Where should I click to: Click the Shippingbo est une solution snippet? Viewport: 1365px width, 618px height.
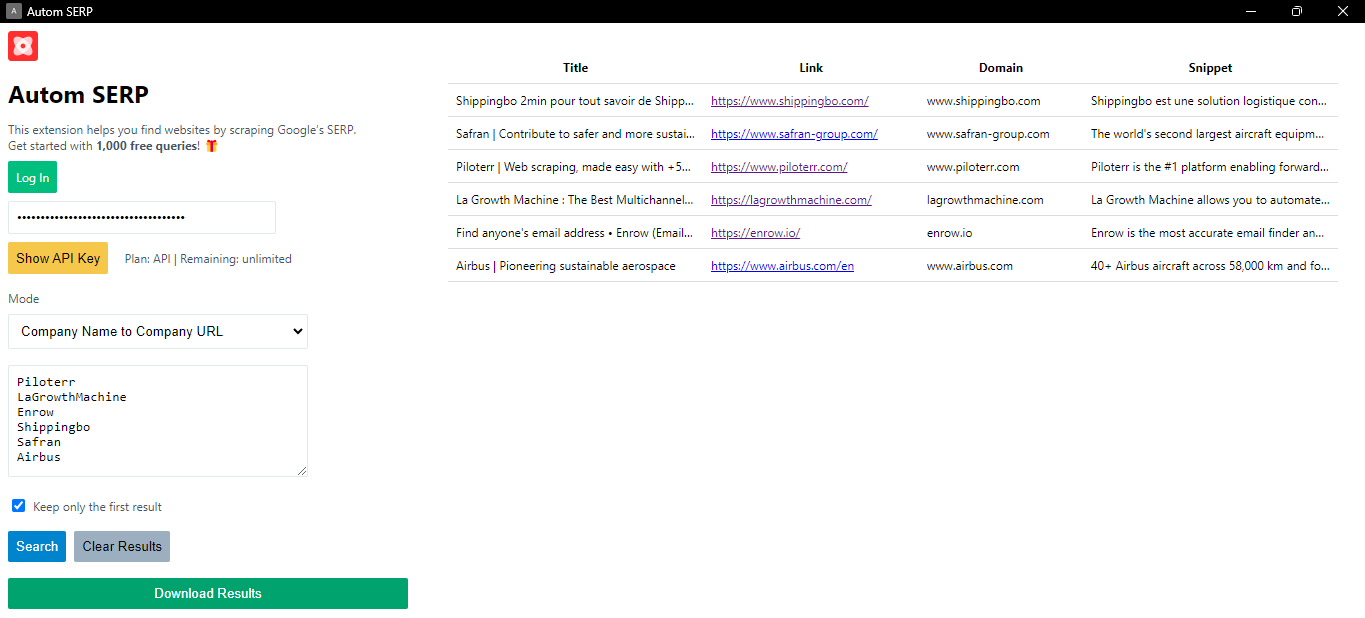1210,101
